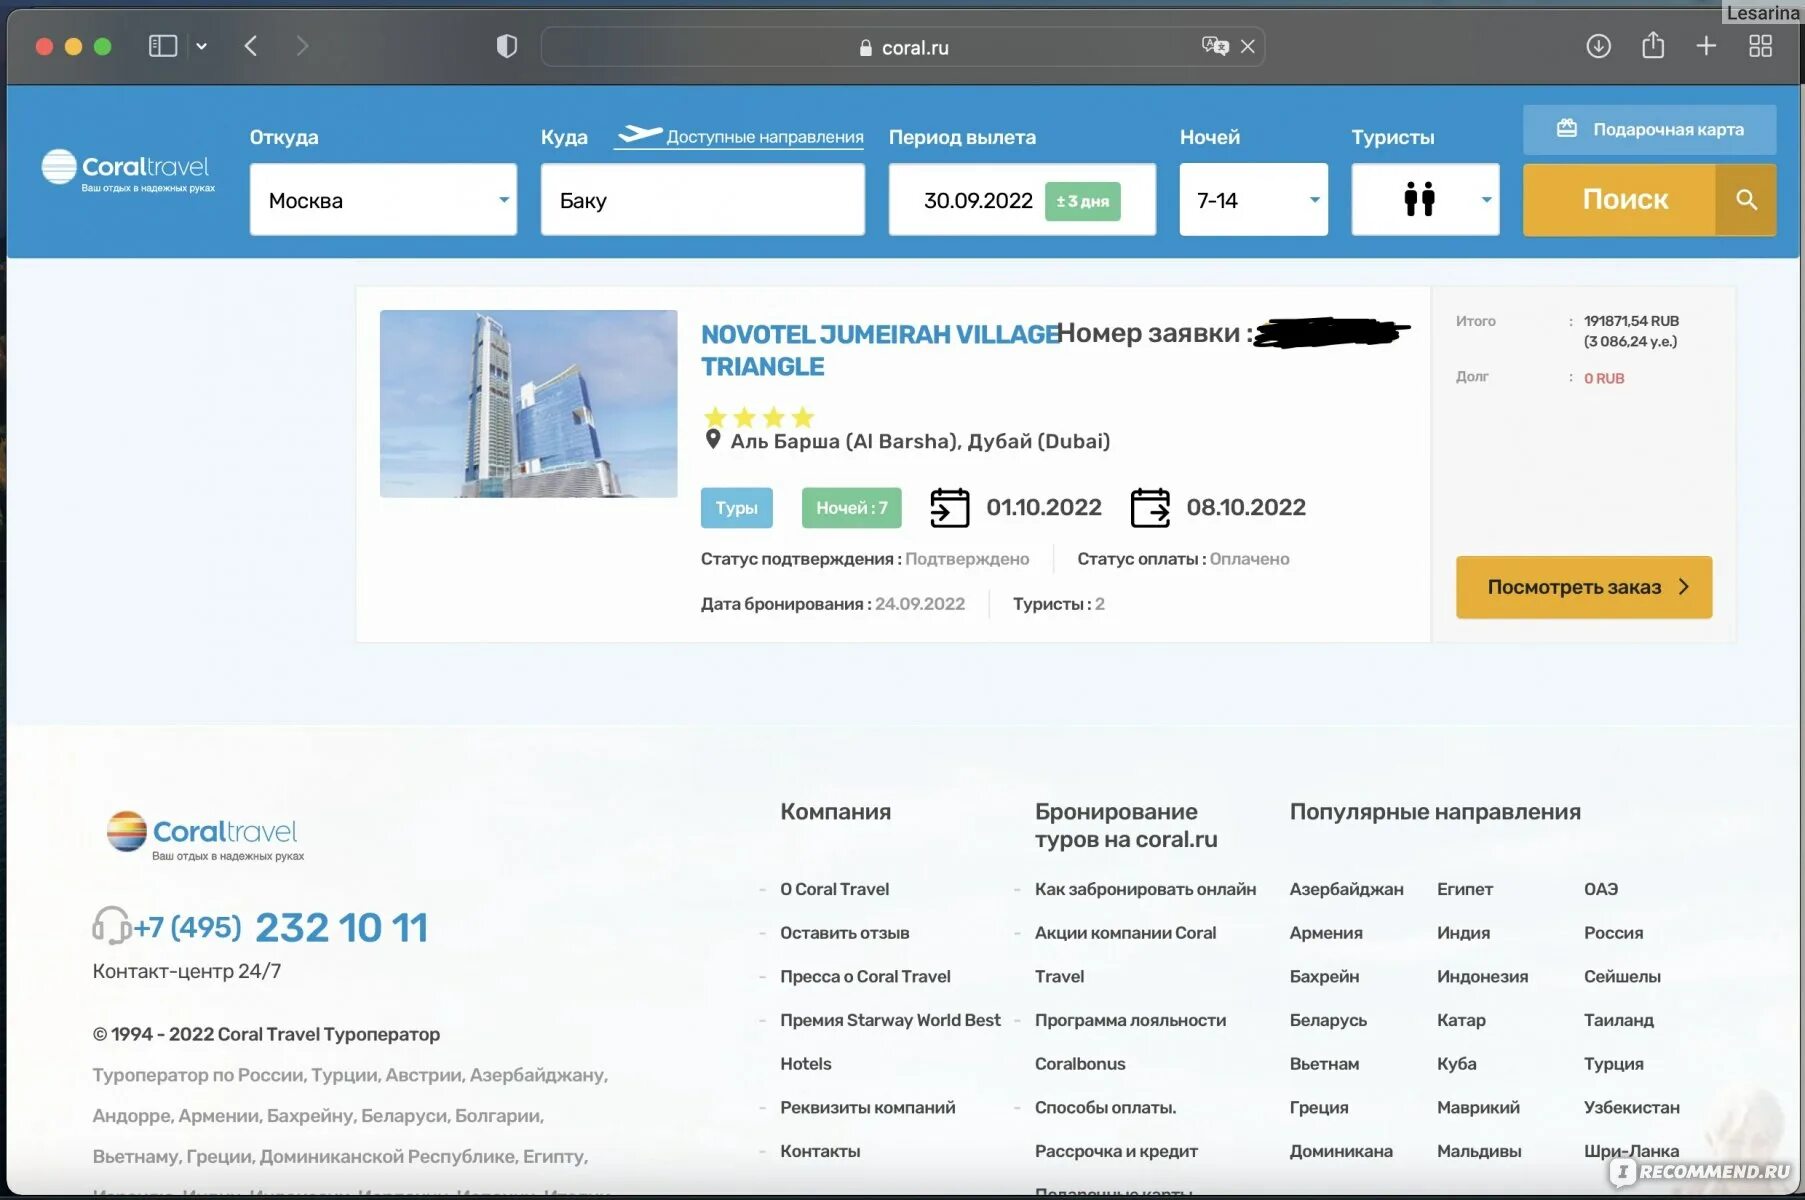Viewport: 1805px width, 1200px height.
Task: Click the coral.ru address bar
Action: 903,47
